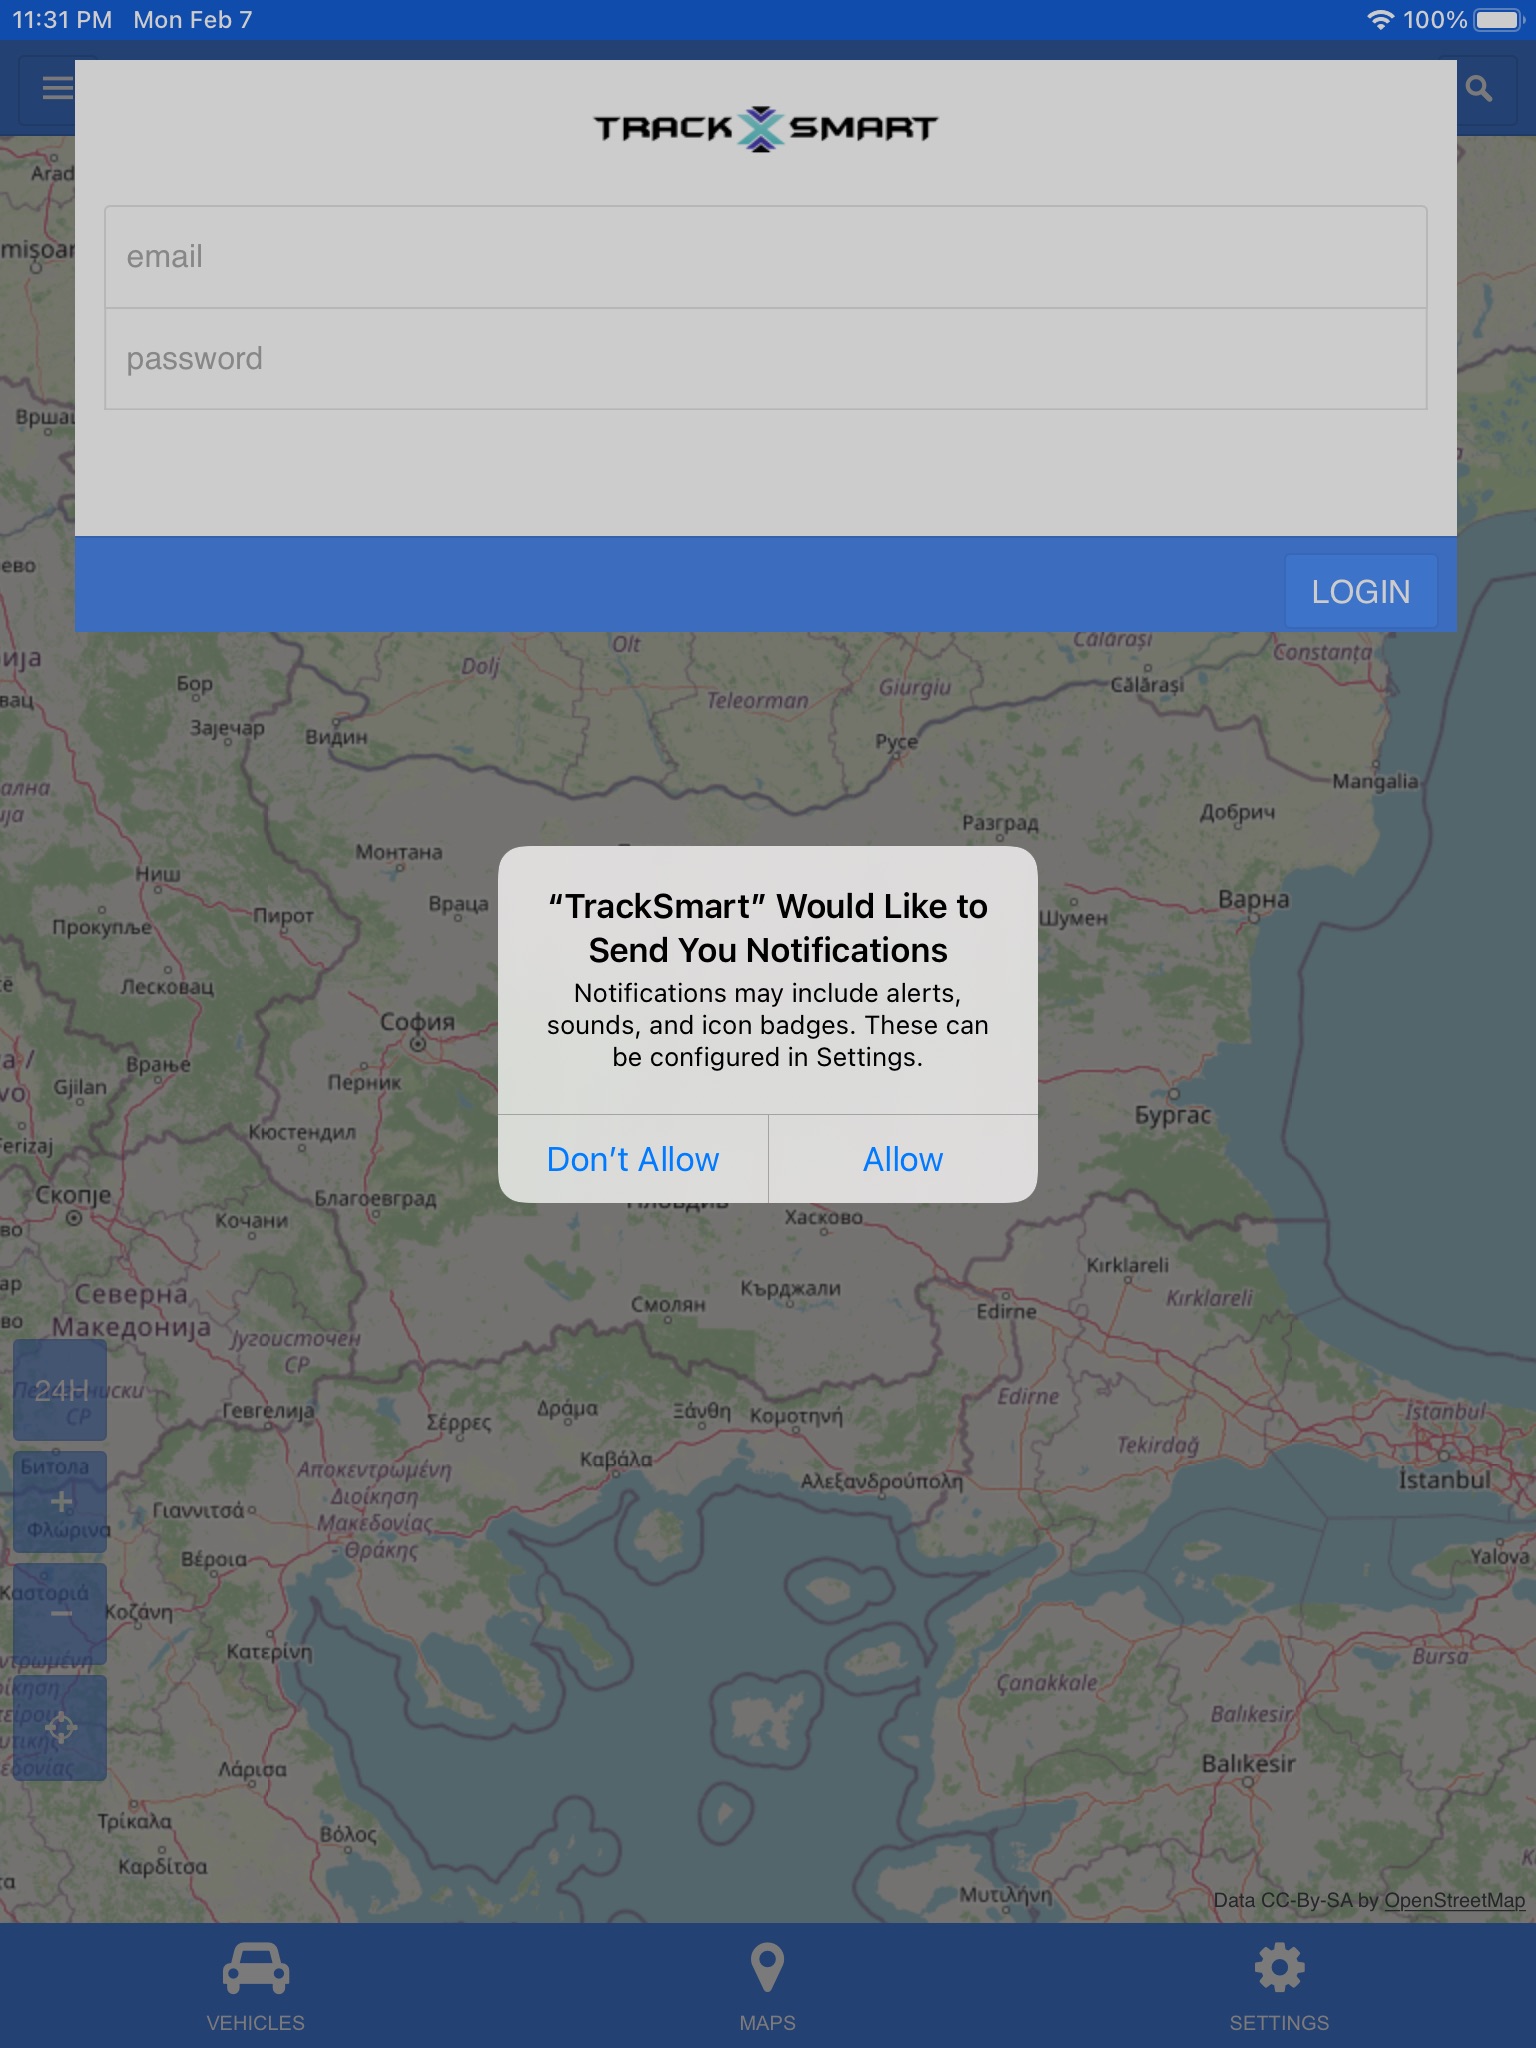Select the 24H map button
This screenshot has height=2048, width=1536.
coord(60,1390)
